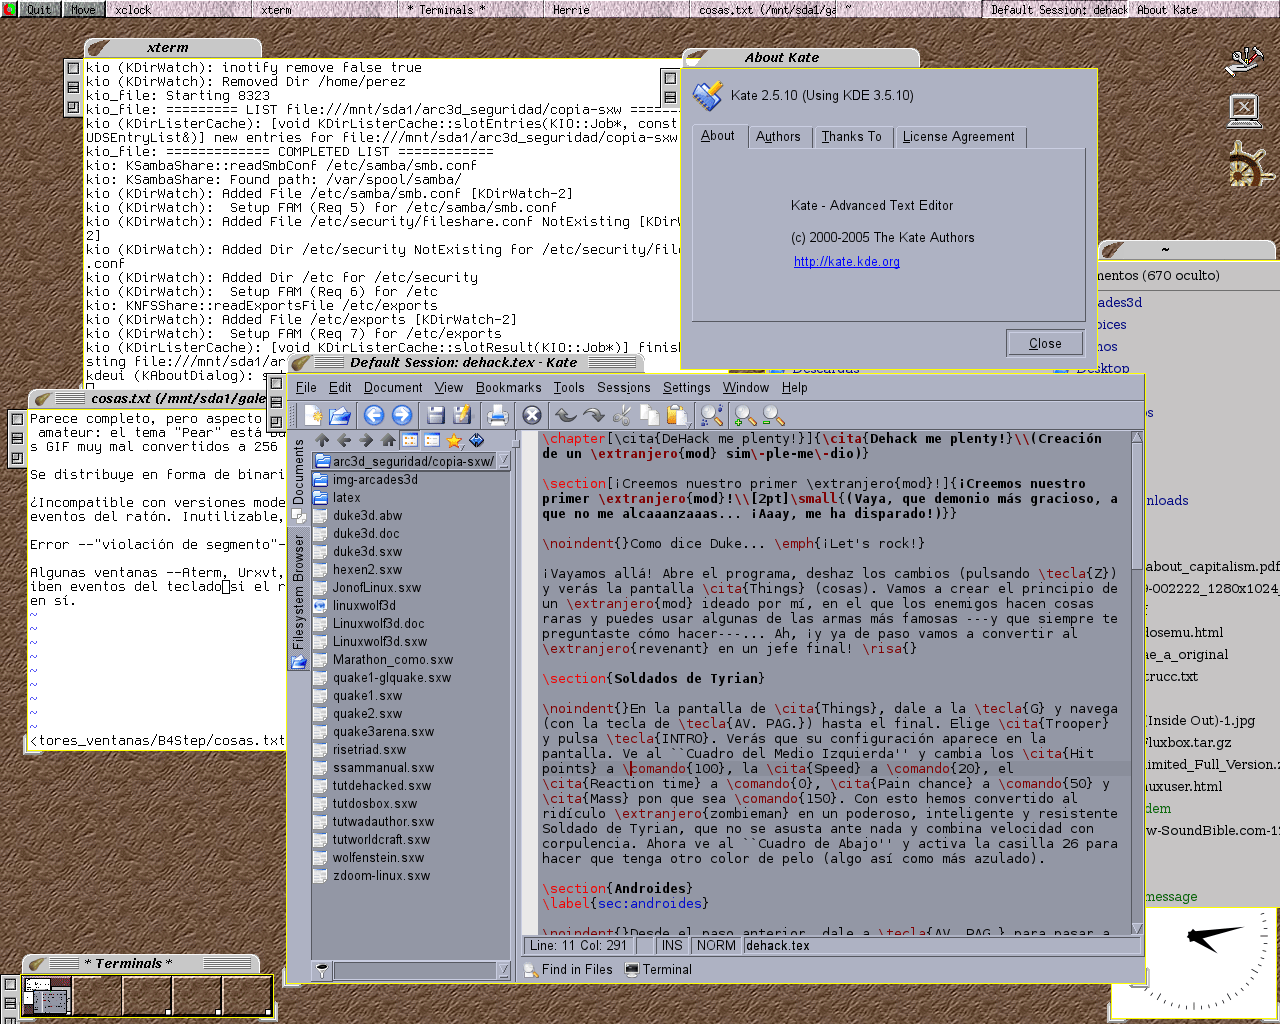Open the Tools menu in Kate

tap(569, 388)
